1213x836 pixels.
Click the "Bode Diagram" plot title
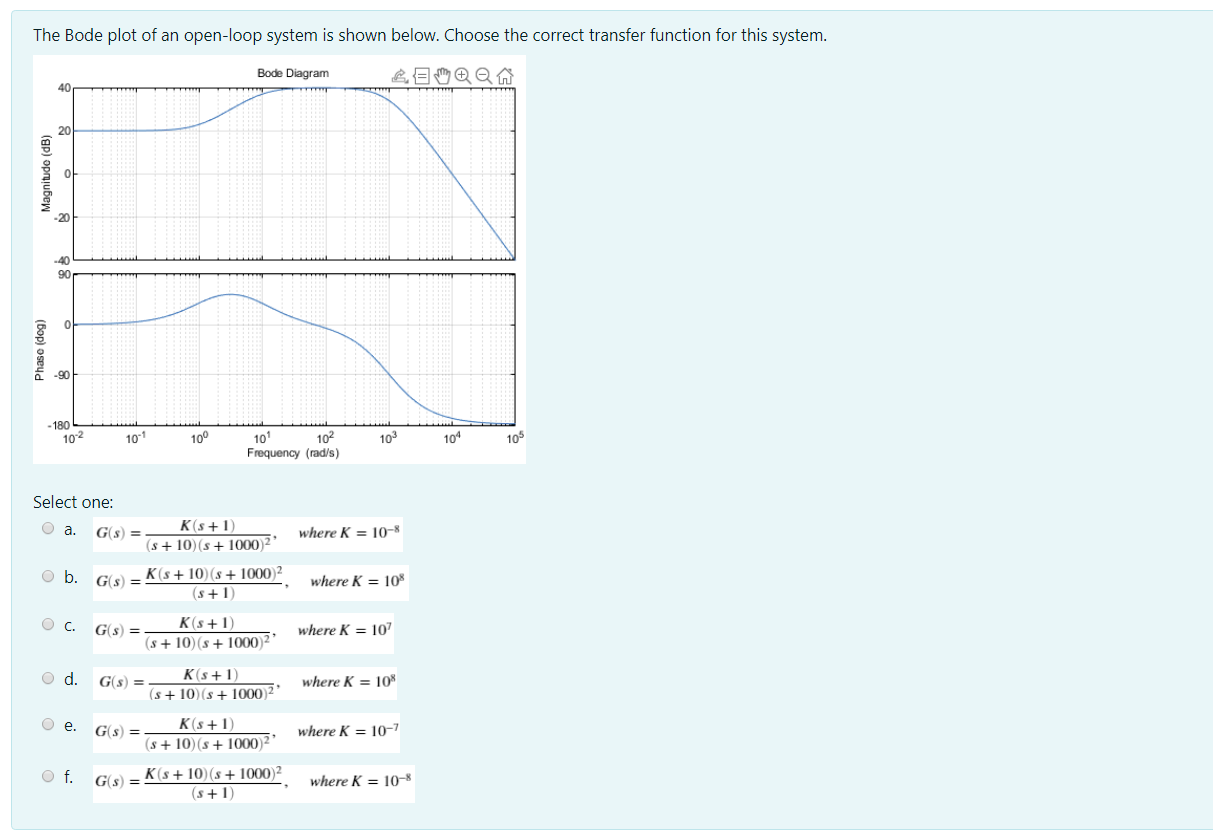pos(292,73)
